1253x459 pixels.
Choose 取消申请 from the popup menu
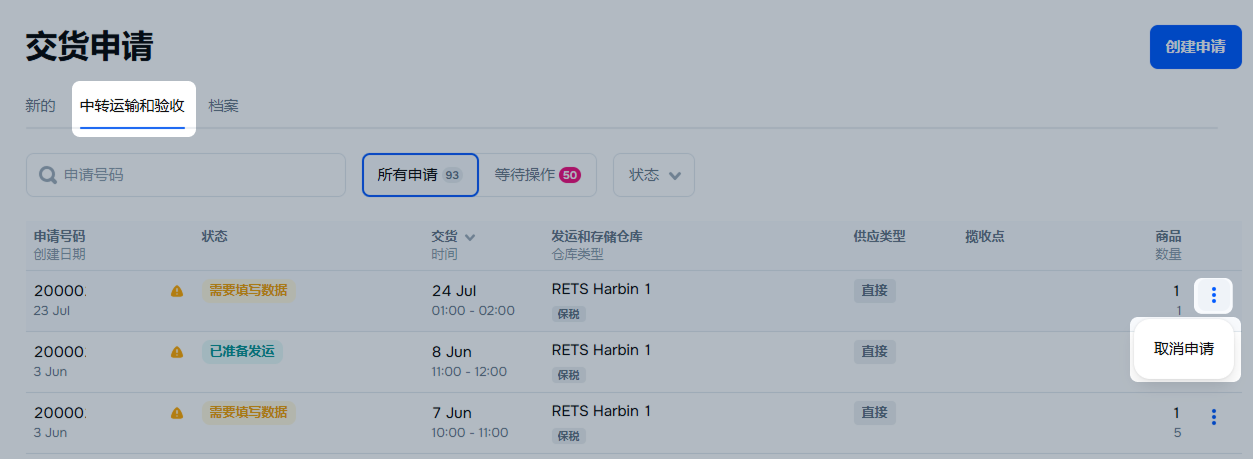point(1184,349)
